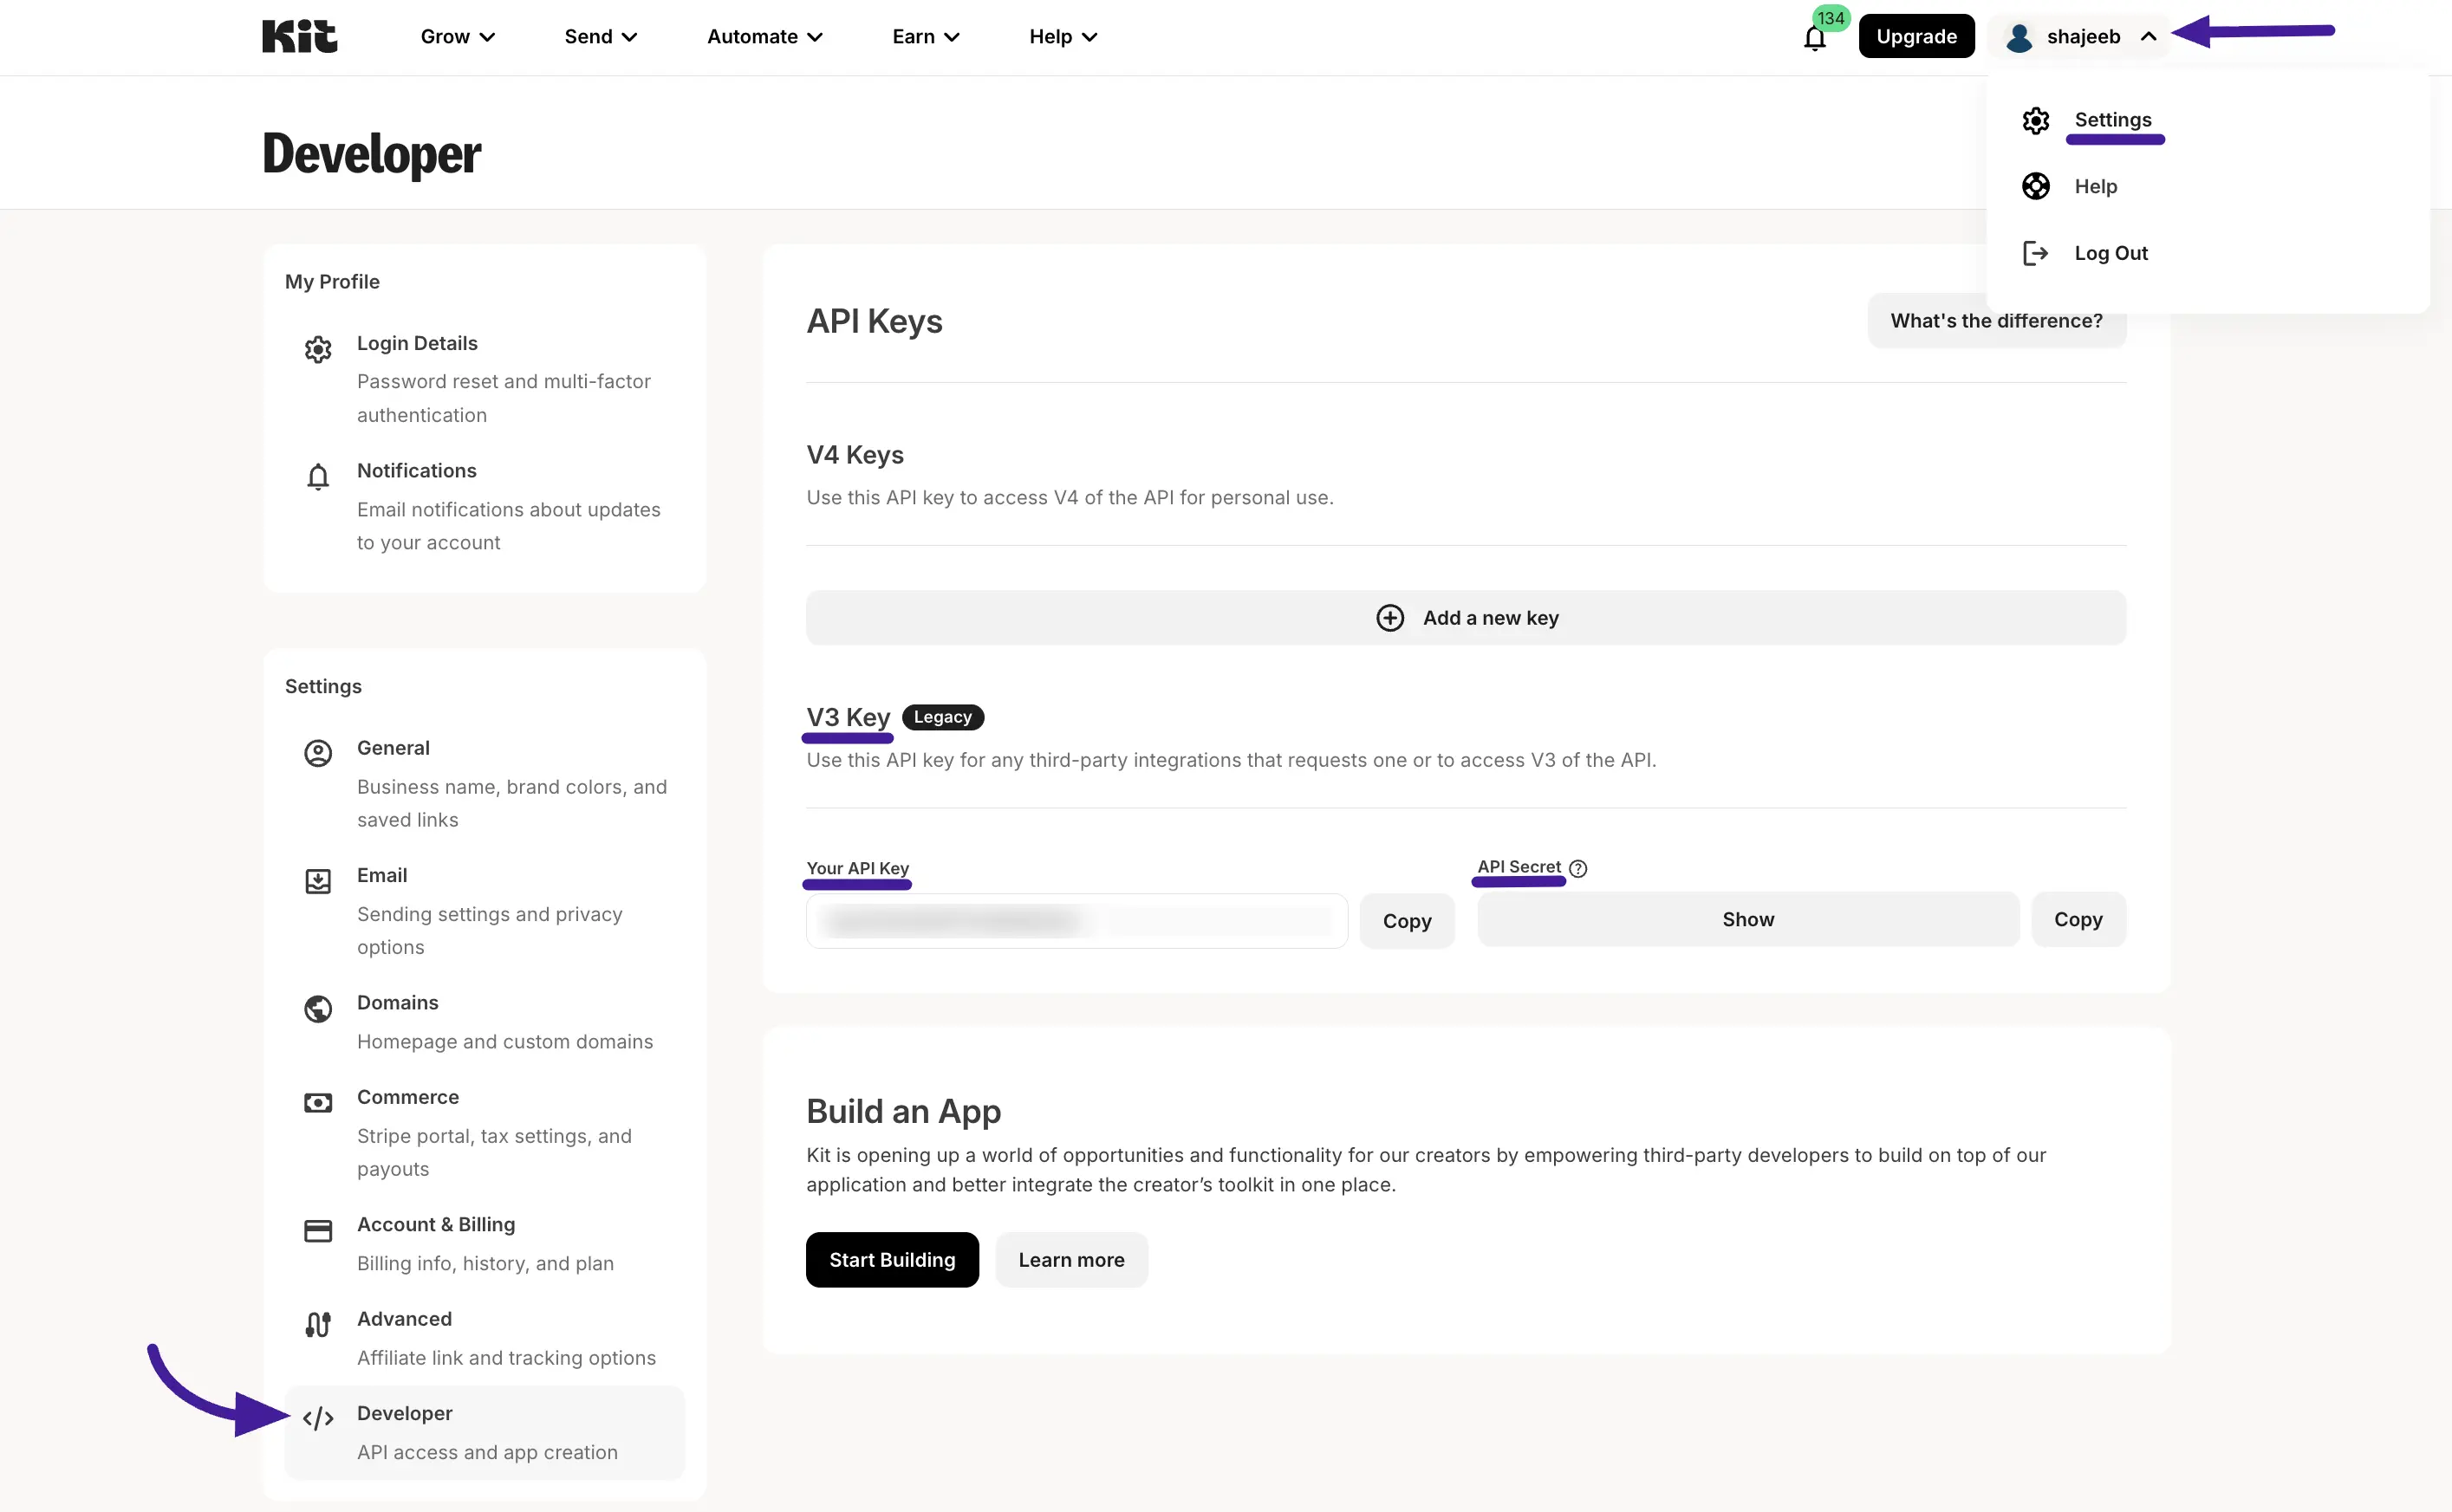This screenshot has height=1512, width=2452.
Task: Click the Domains globe icon
Action: [x=318, y=1009]
